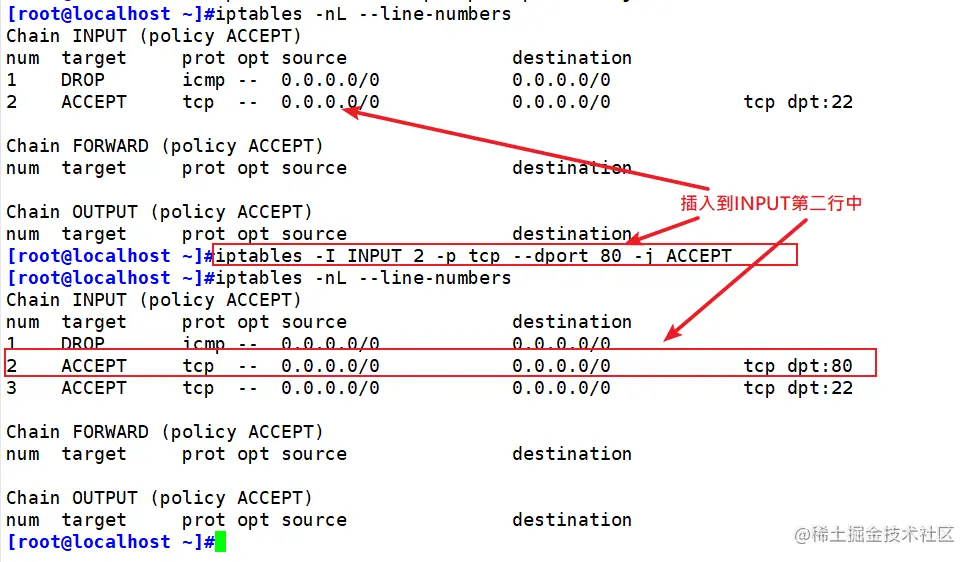This screenshot has height=562, width=972.
Task: Click destination 0.0.0.0/0 in rule number 3 row
Action: [x=561, y=389]
